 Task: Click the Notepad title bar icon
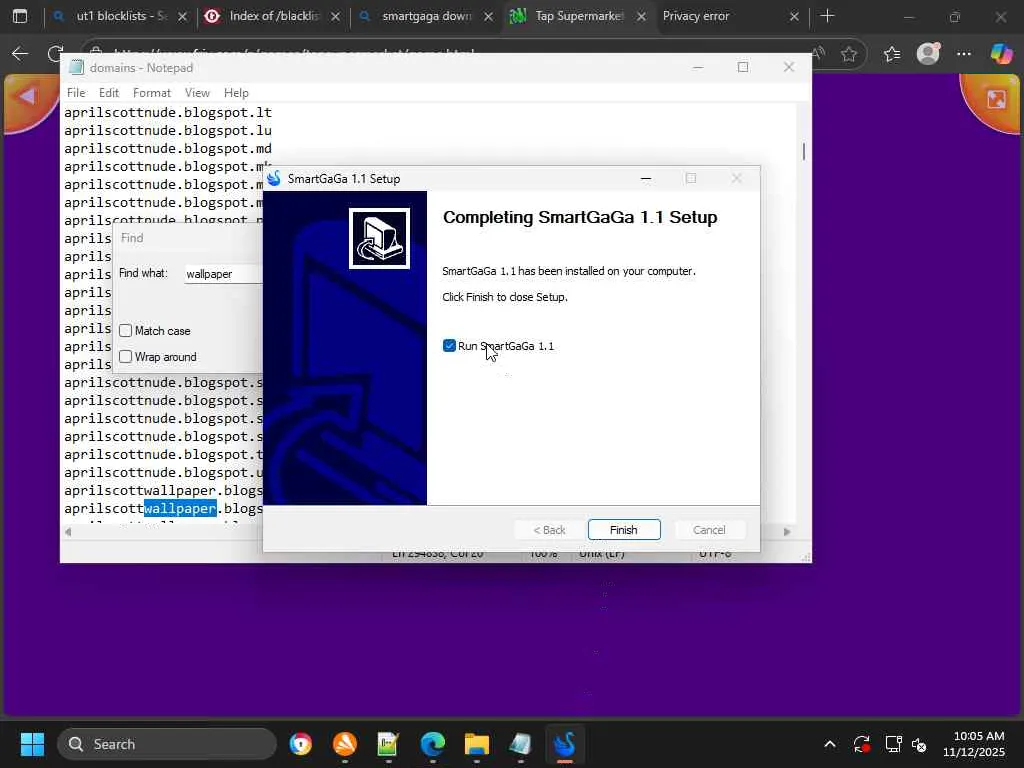pos(76,67)
